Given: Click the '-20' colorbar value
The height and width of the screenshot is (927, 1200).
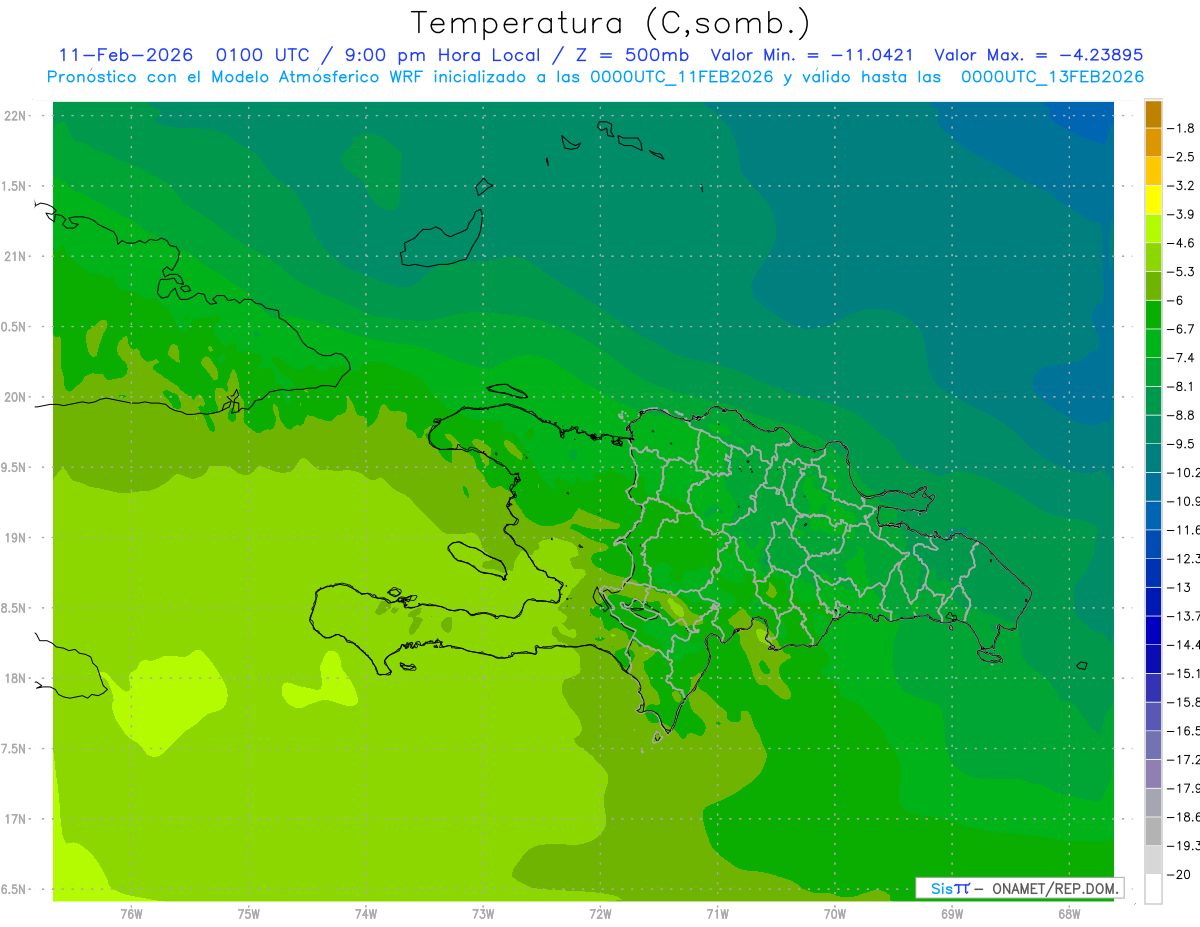Looking at the screenshot, I should [1181, 873].
